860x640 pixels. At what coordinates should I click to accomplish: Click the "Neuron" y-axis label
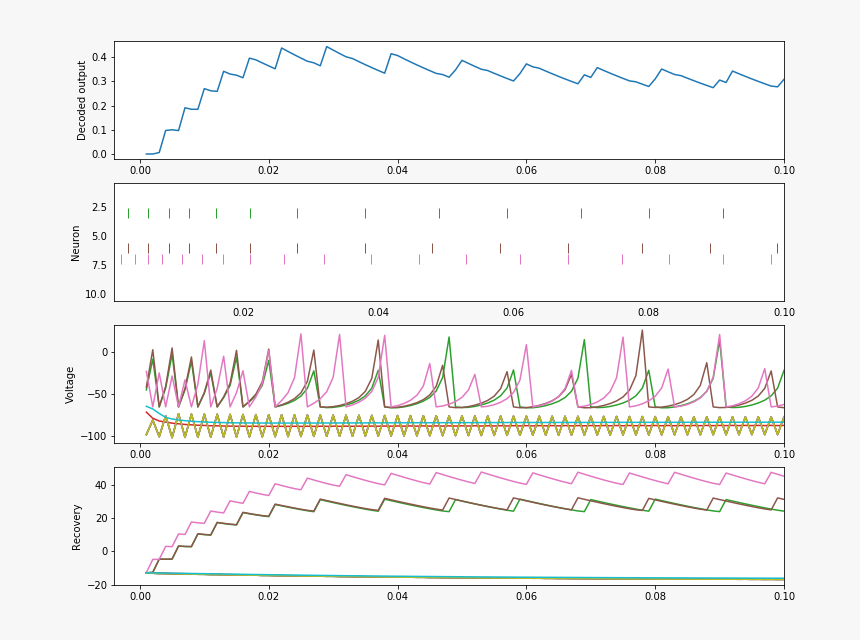(x=75, y=243)
